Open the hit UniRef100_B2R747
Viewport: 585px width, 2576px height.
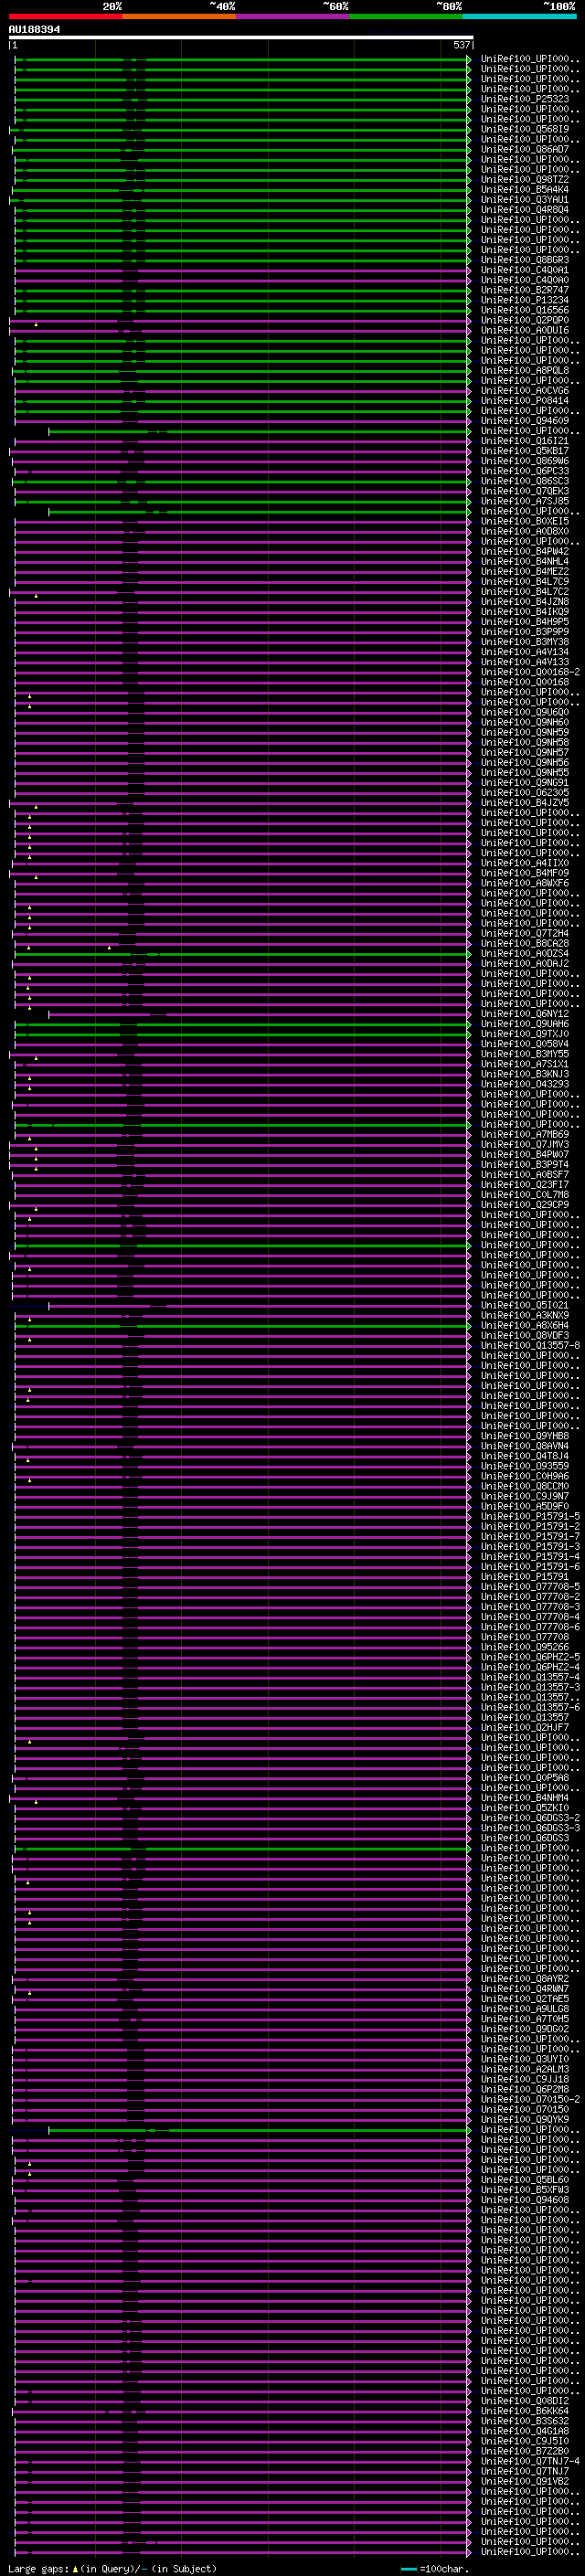524,290
